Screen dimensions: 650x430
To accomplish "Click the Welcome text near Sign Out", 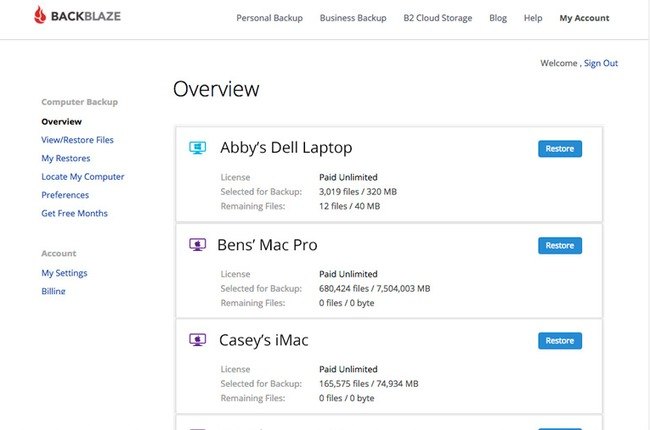I will [558, 63].
